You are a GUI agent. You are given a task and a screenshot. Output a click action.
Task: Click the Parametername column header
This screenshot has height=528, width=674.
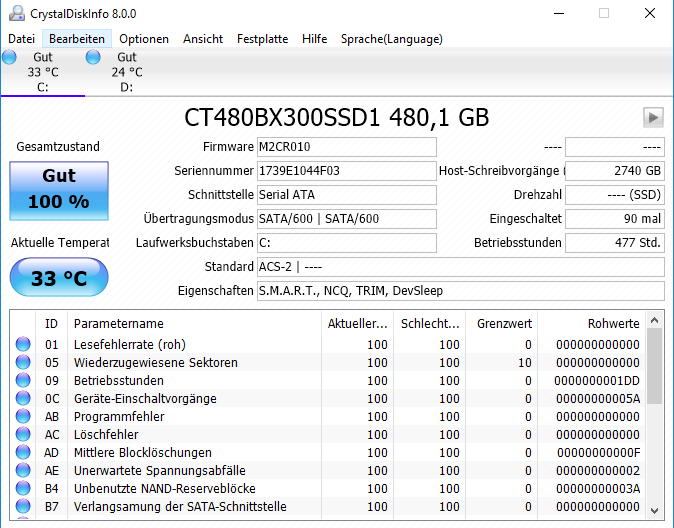(194, 323)
